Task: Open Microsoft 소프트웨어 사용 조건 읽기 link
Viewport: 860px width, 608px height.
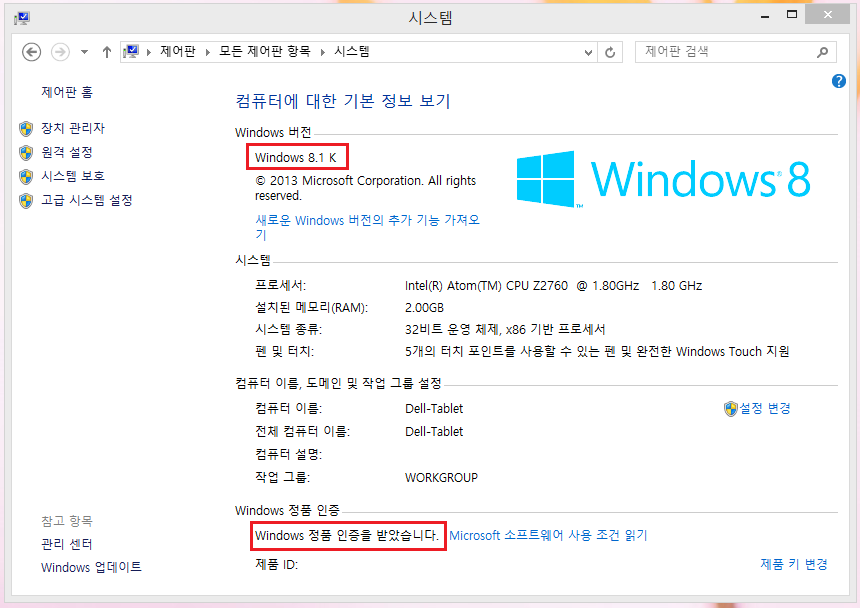Action: click(548, 535)
